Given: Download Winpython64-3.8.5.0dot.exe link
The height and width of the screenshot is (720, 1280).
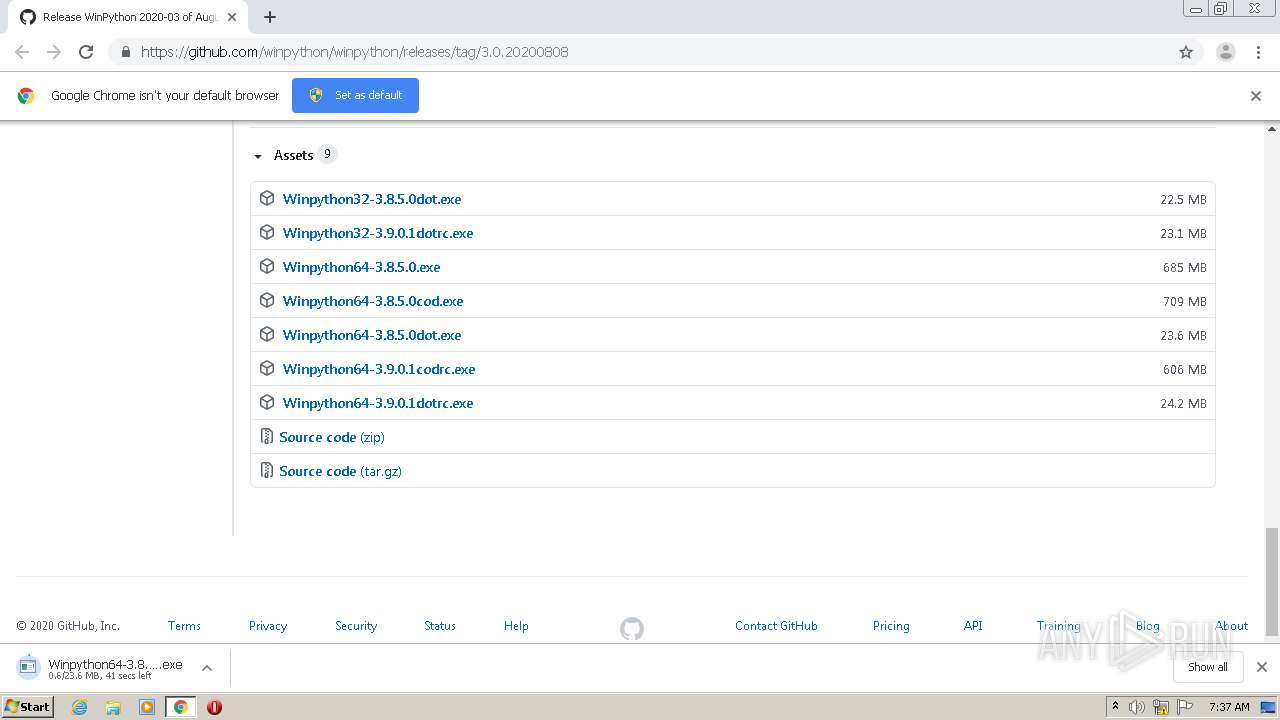Looking at the screenshot, I should pyautogui.click(x=372, y=335).
